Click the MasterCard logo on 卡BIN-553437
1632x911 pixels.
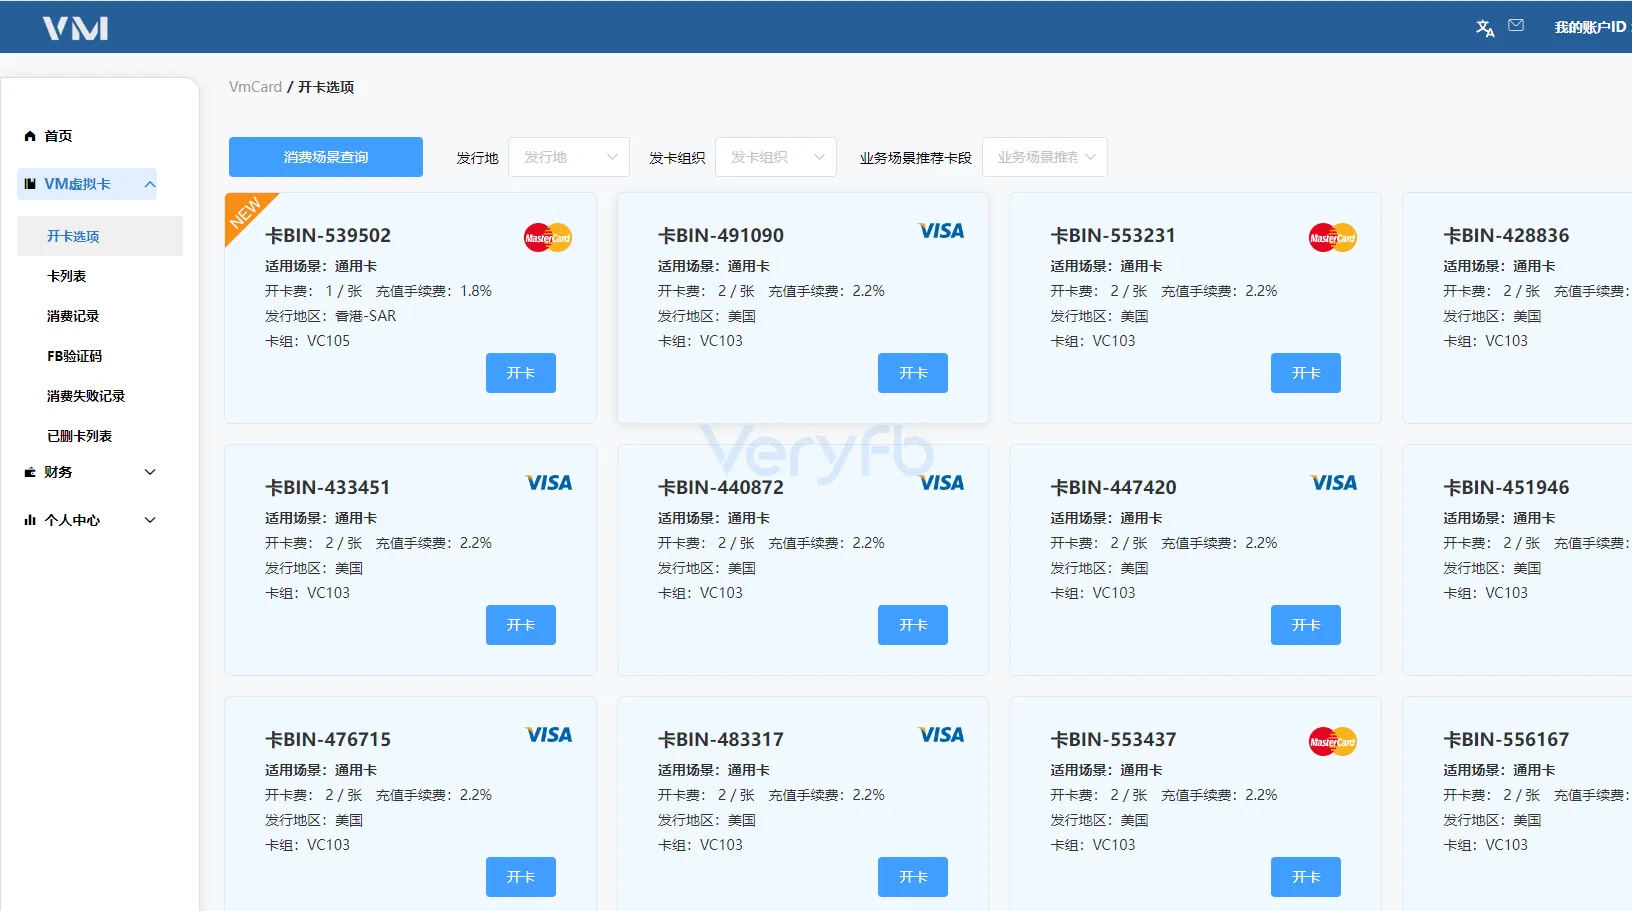click(x=1332, y=742)
